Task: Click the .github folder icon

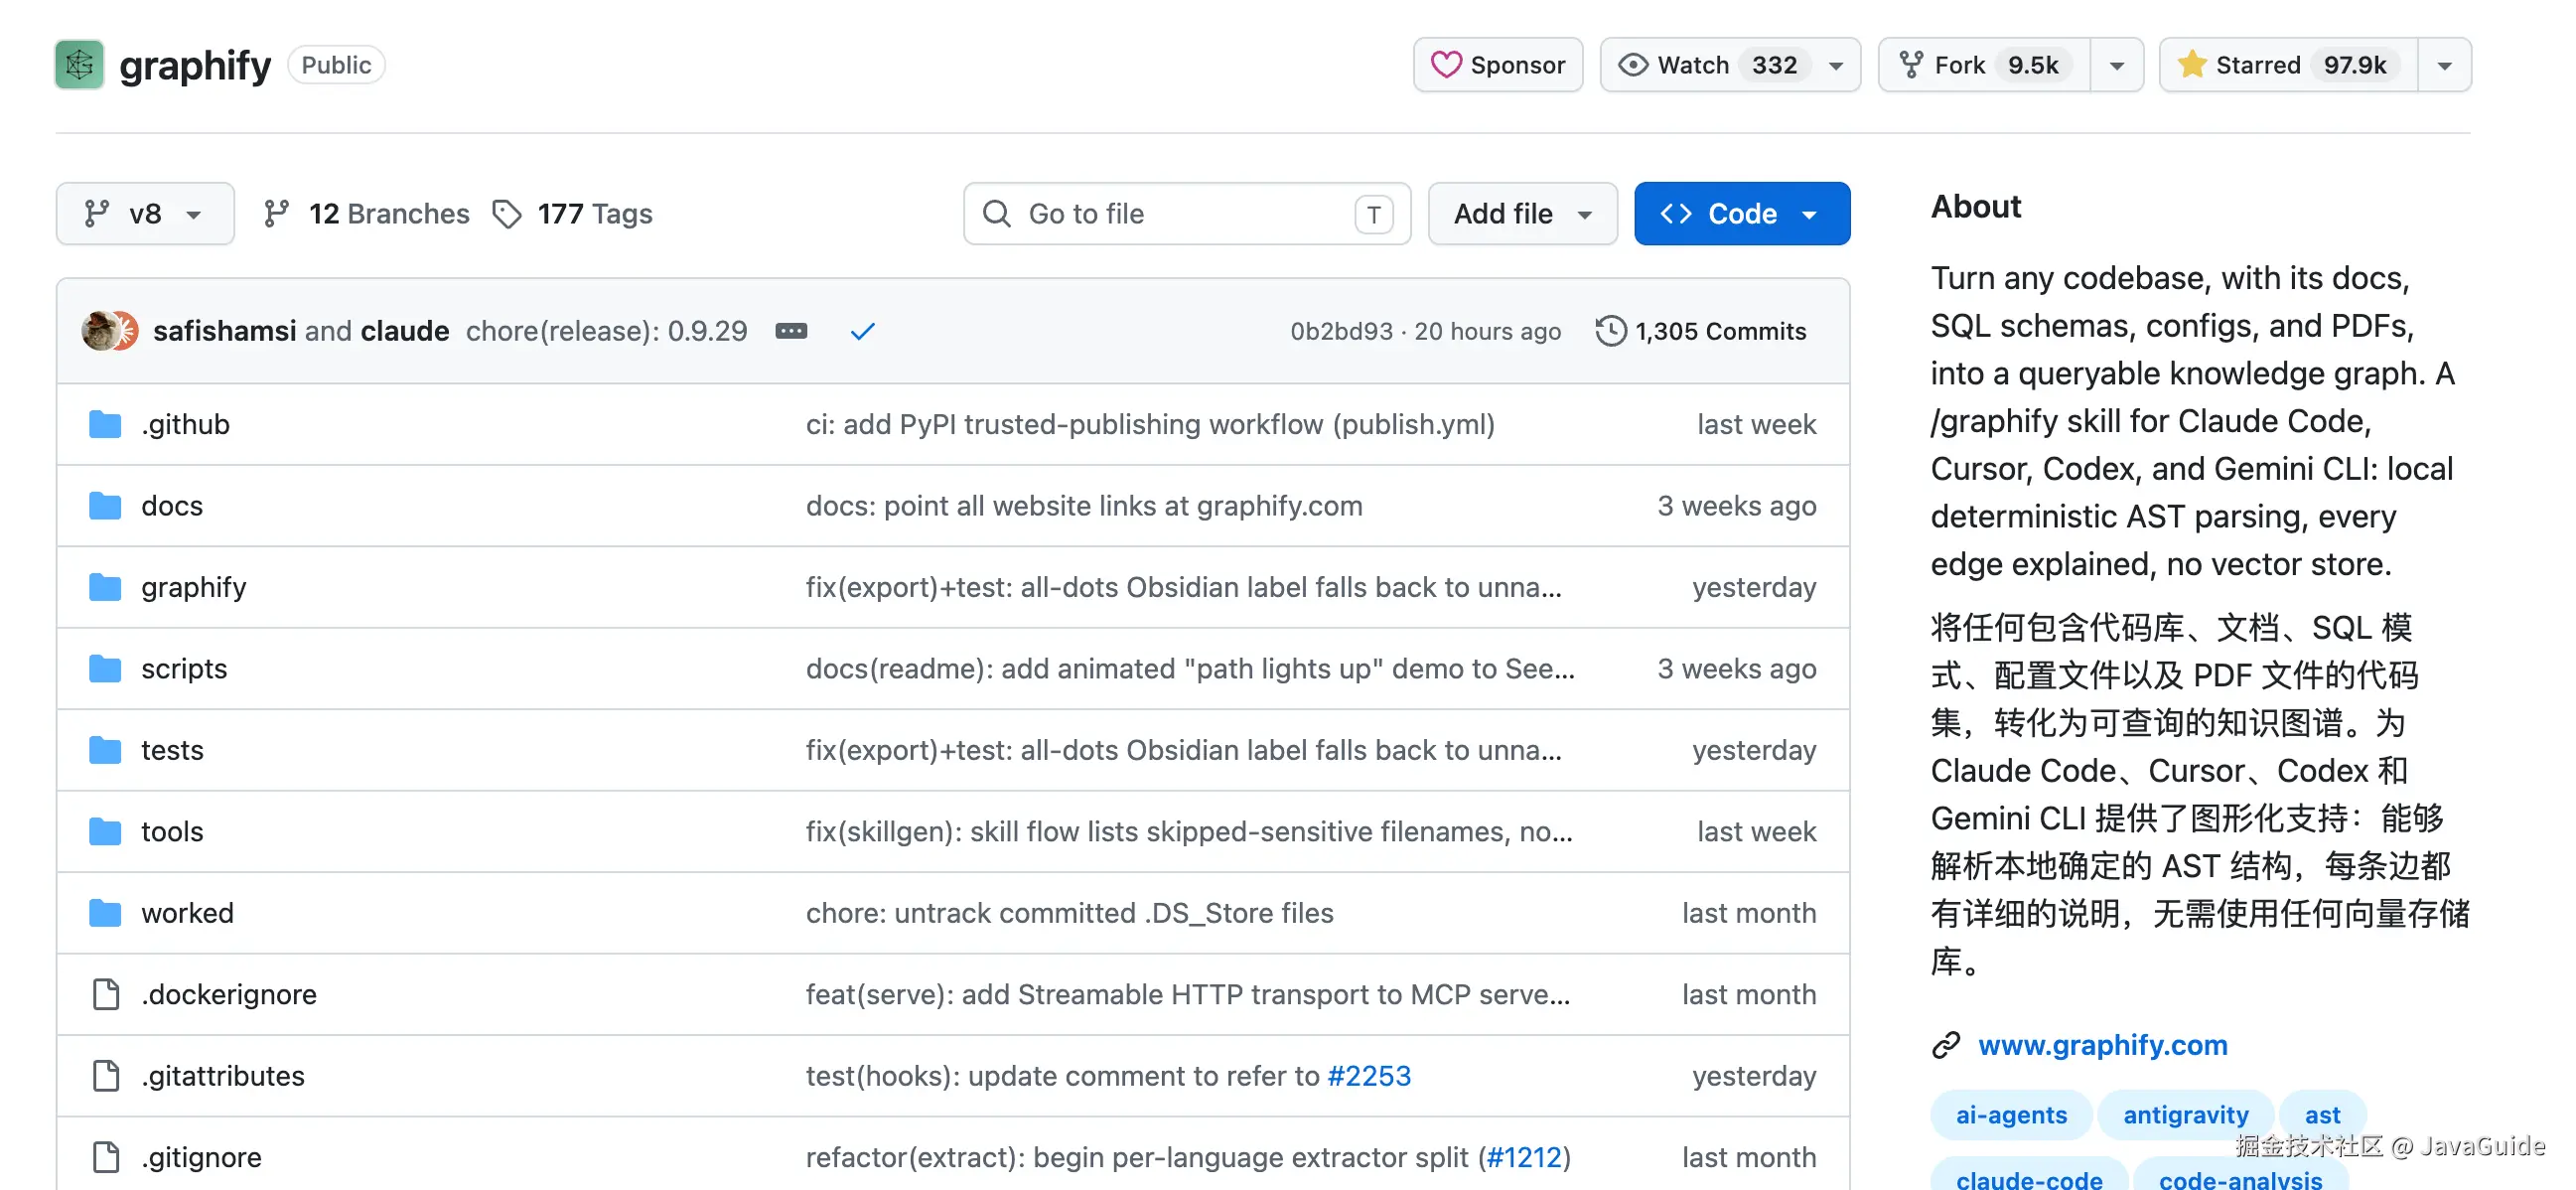Action: point(105,425)
